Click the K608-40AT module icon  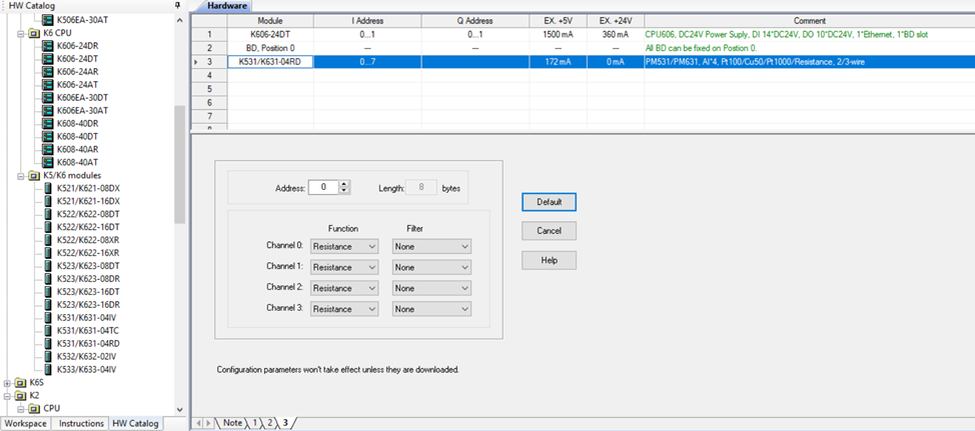(47, 162)
